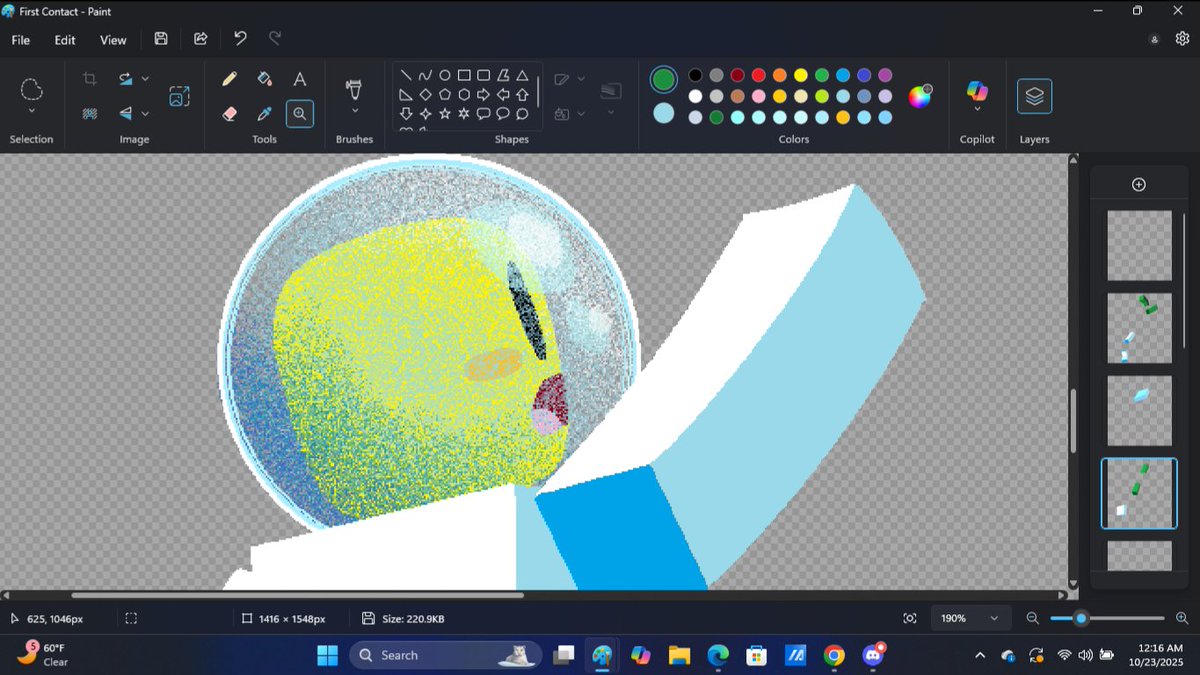Viewport: 1200px width, 675px height.
Task: Pick the Oval callout shape
Action: (x=503, y=113)
